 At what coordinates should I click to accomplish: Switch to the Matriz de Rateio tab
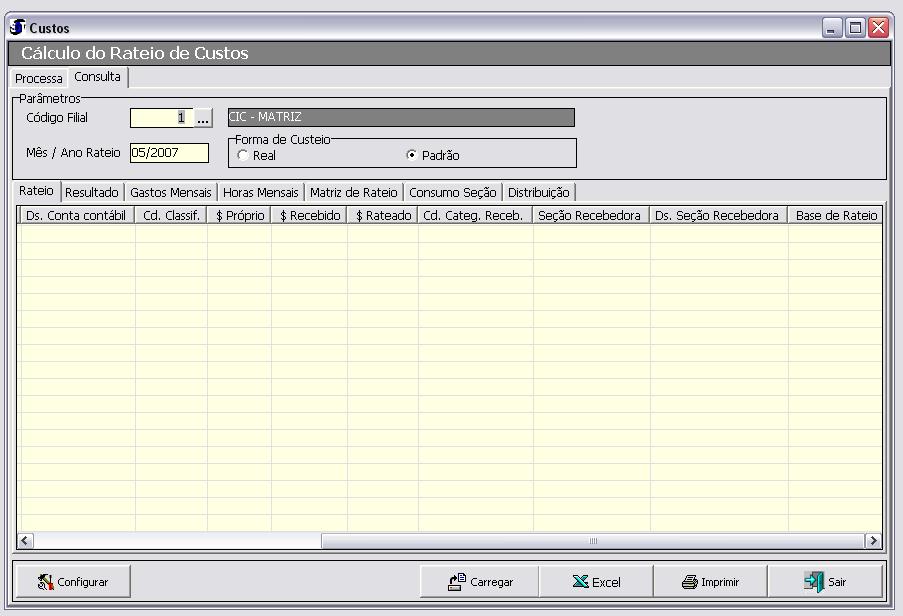(353, 192)
